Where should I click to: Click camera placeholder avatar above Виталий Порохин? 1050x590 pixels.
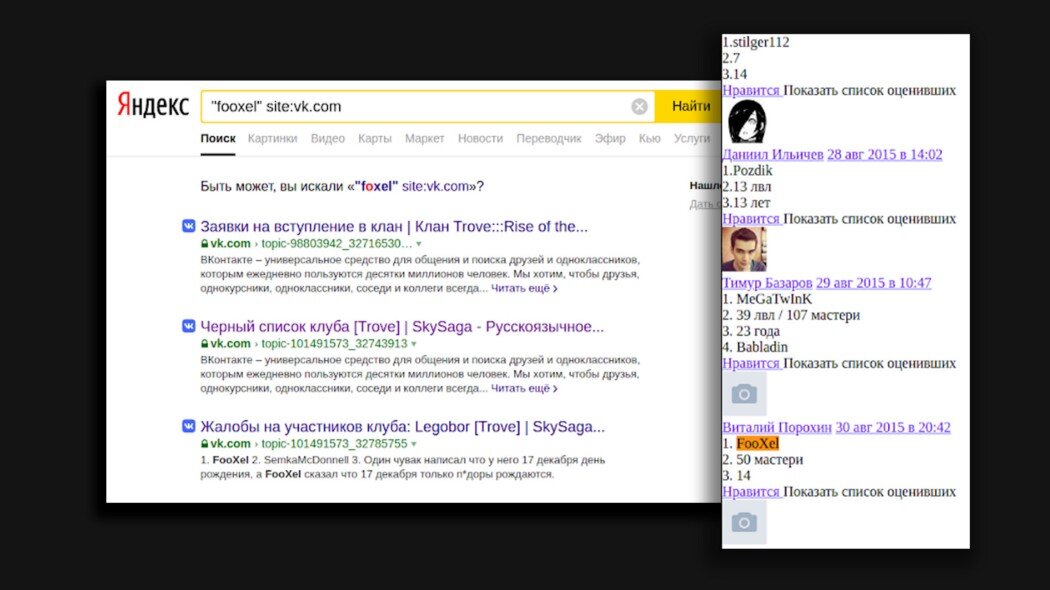click(744, 394)
